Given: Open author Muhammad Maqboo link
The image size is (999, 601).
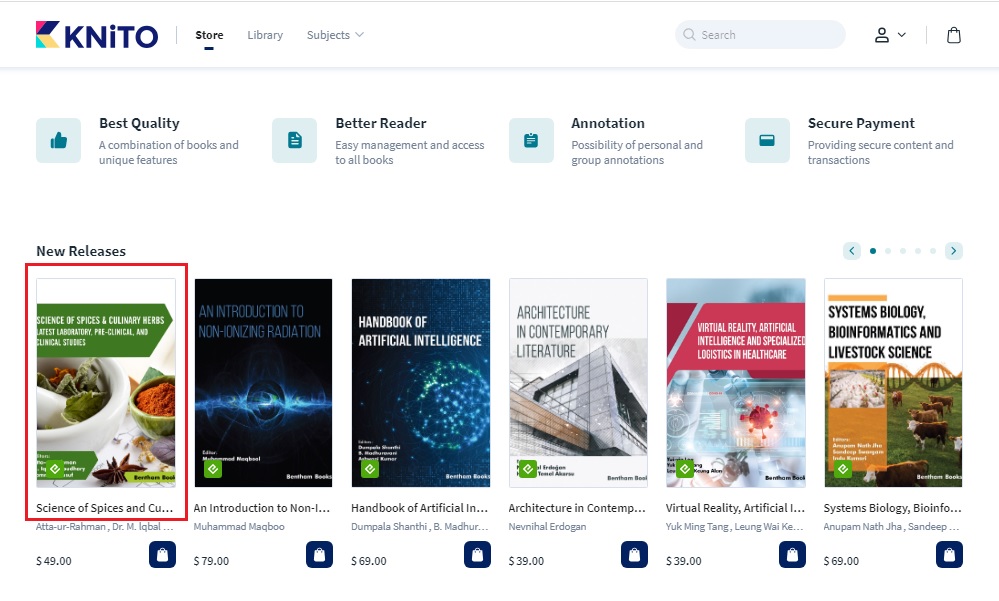Looking at the screenshot, I should (239, 526).
